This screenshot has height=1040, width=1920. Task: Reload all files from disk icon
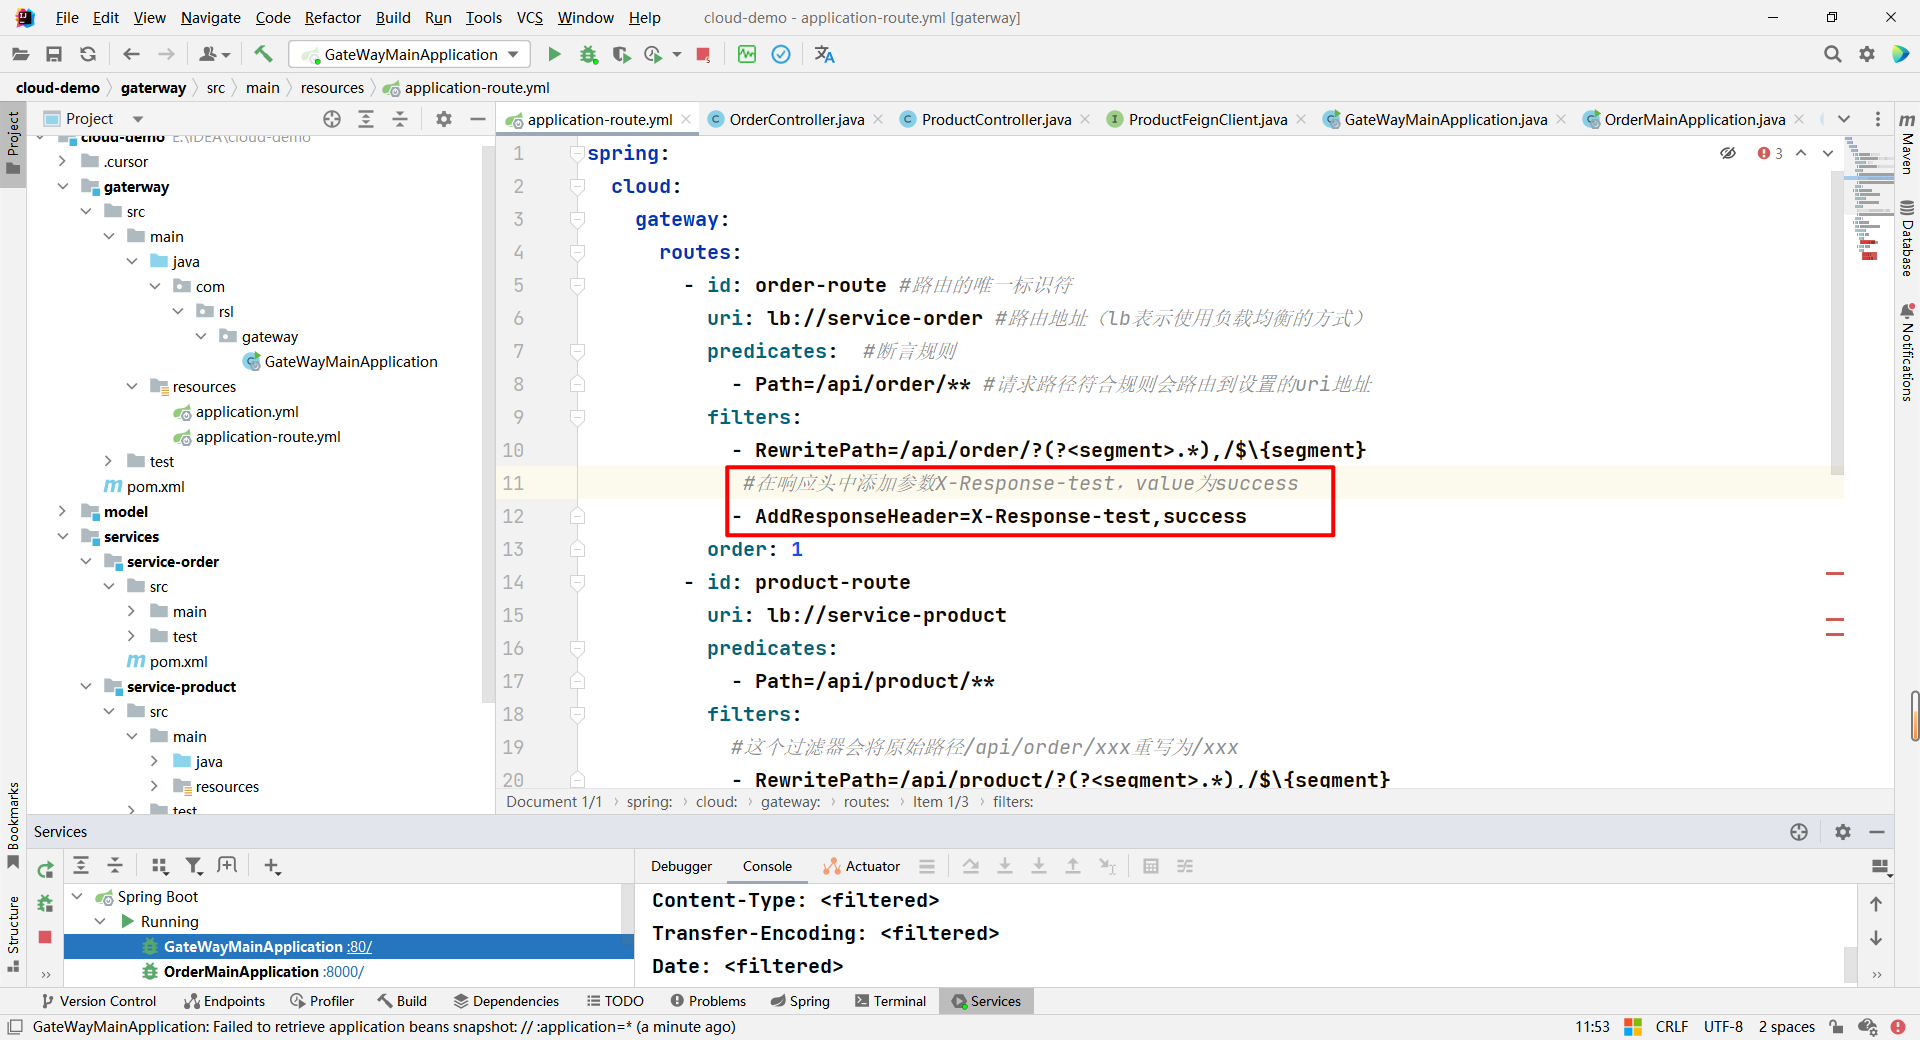click(x=88, y=54)
